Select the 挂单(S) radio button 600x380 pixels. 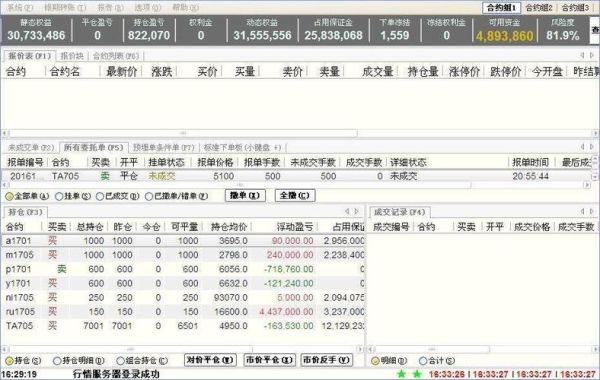pyautogui.click(x=59, y=197)
